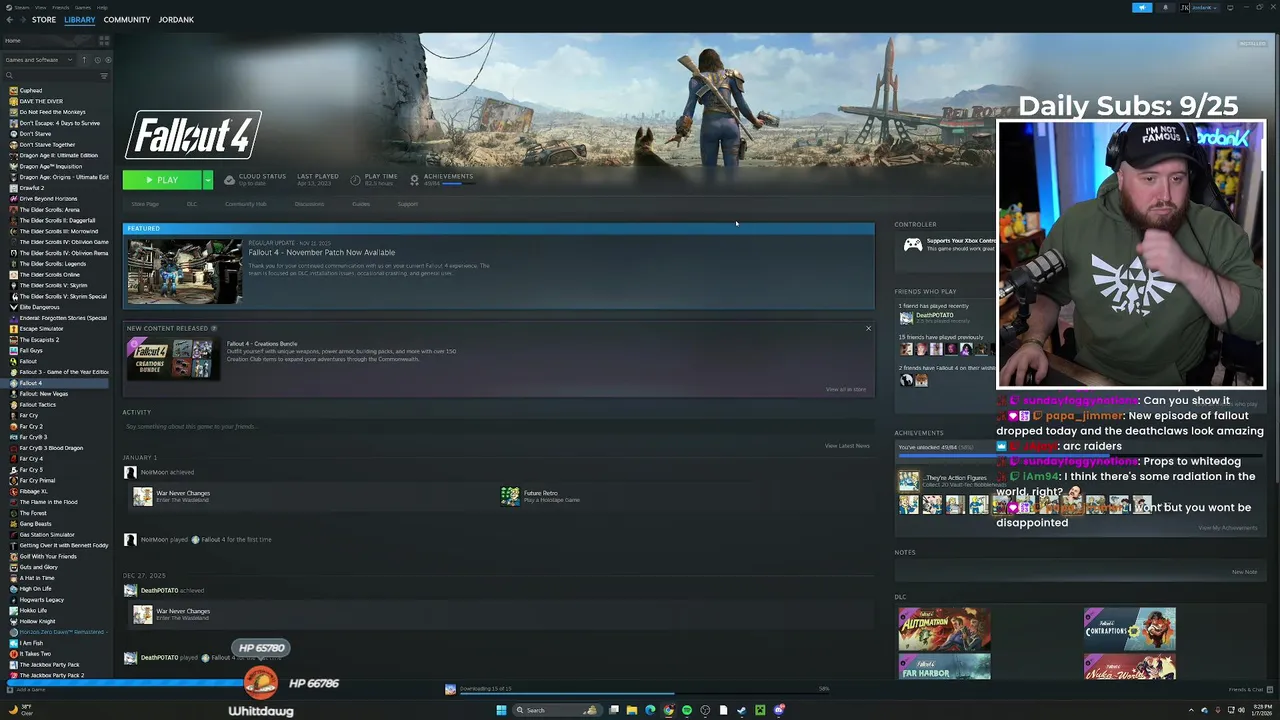The width and height of the screenshot is (1280, 720).
Task: Click the ready-to-play filter icon
Action: point(108,59)
